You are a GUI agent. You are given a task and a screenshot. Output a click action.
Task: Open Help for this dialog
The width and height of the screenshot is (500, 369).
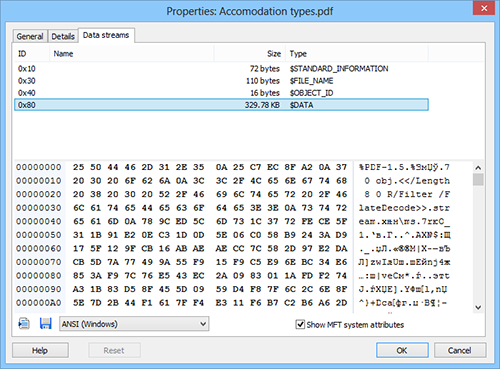coord(40,350)
